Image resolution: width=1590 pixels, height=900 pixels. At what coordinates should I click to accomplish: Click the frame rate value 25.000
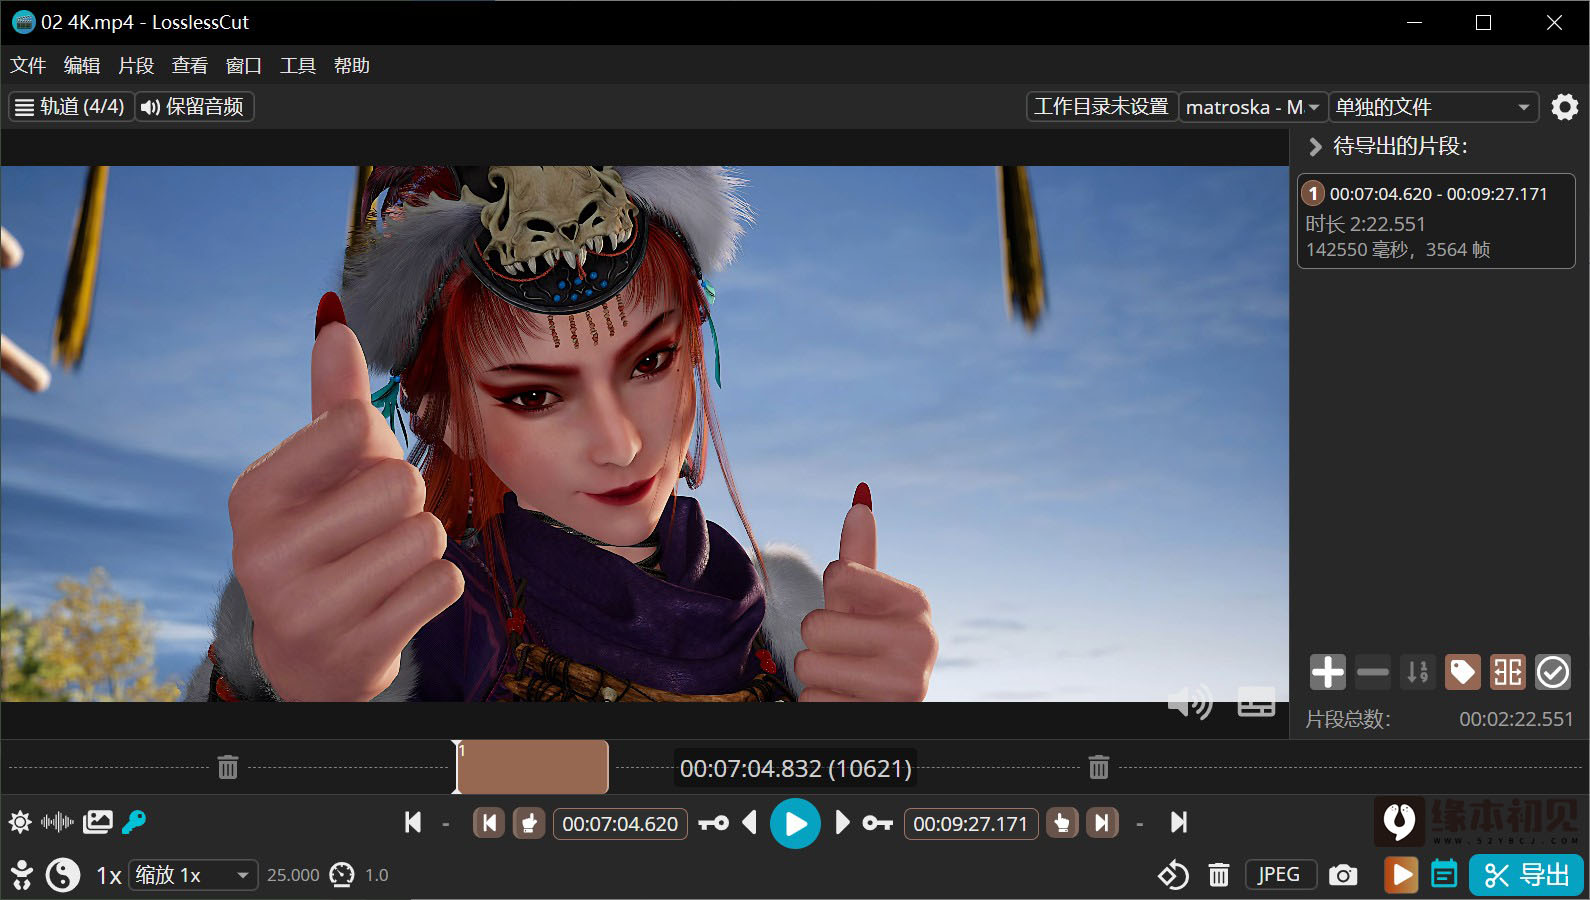pos(293,875)
